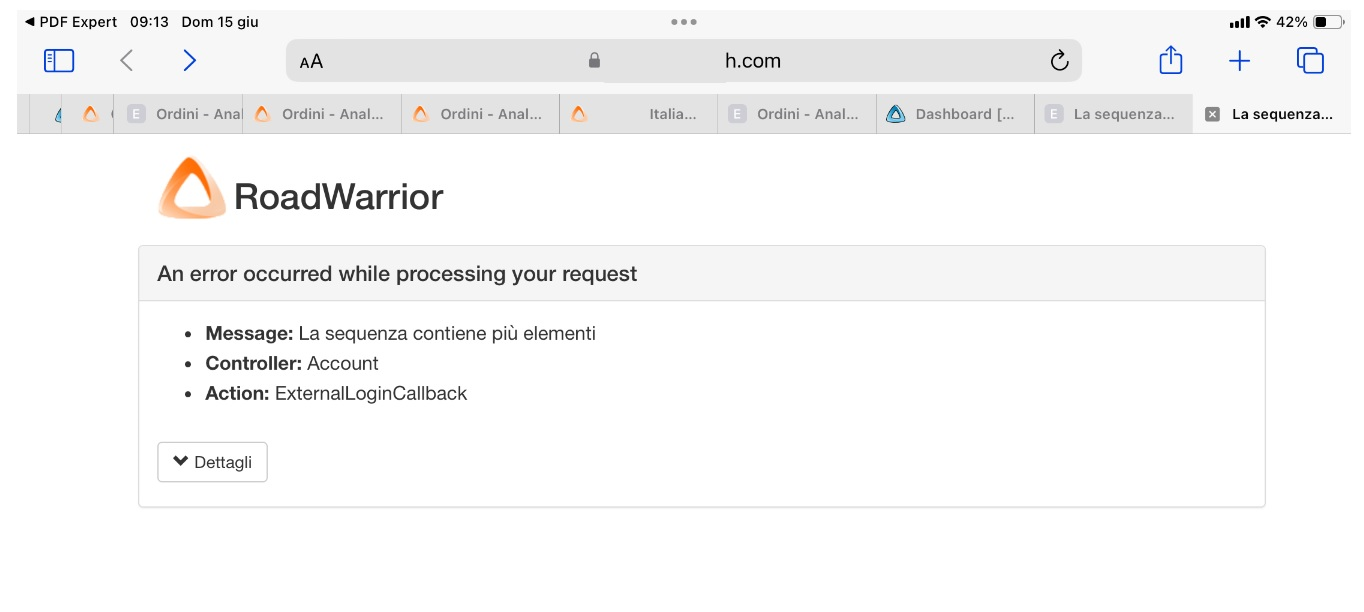Reload the current page
Screen dimensions: 1364x612
pos(1059,61)
